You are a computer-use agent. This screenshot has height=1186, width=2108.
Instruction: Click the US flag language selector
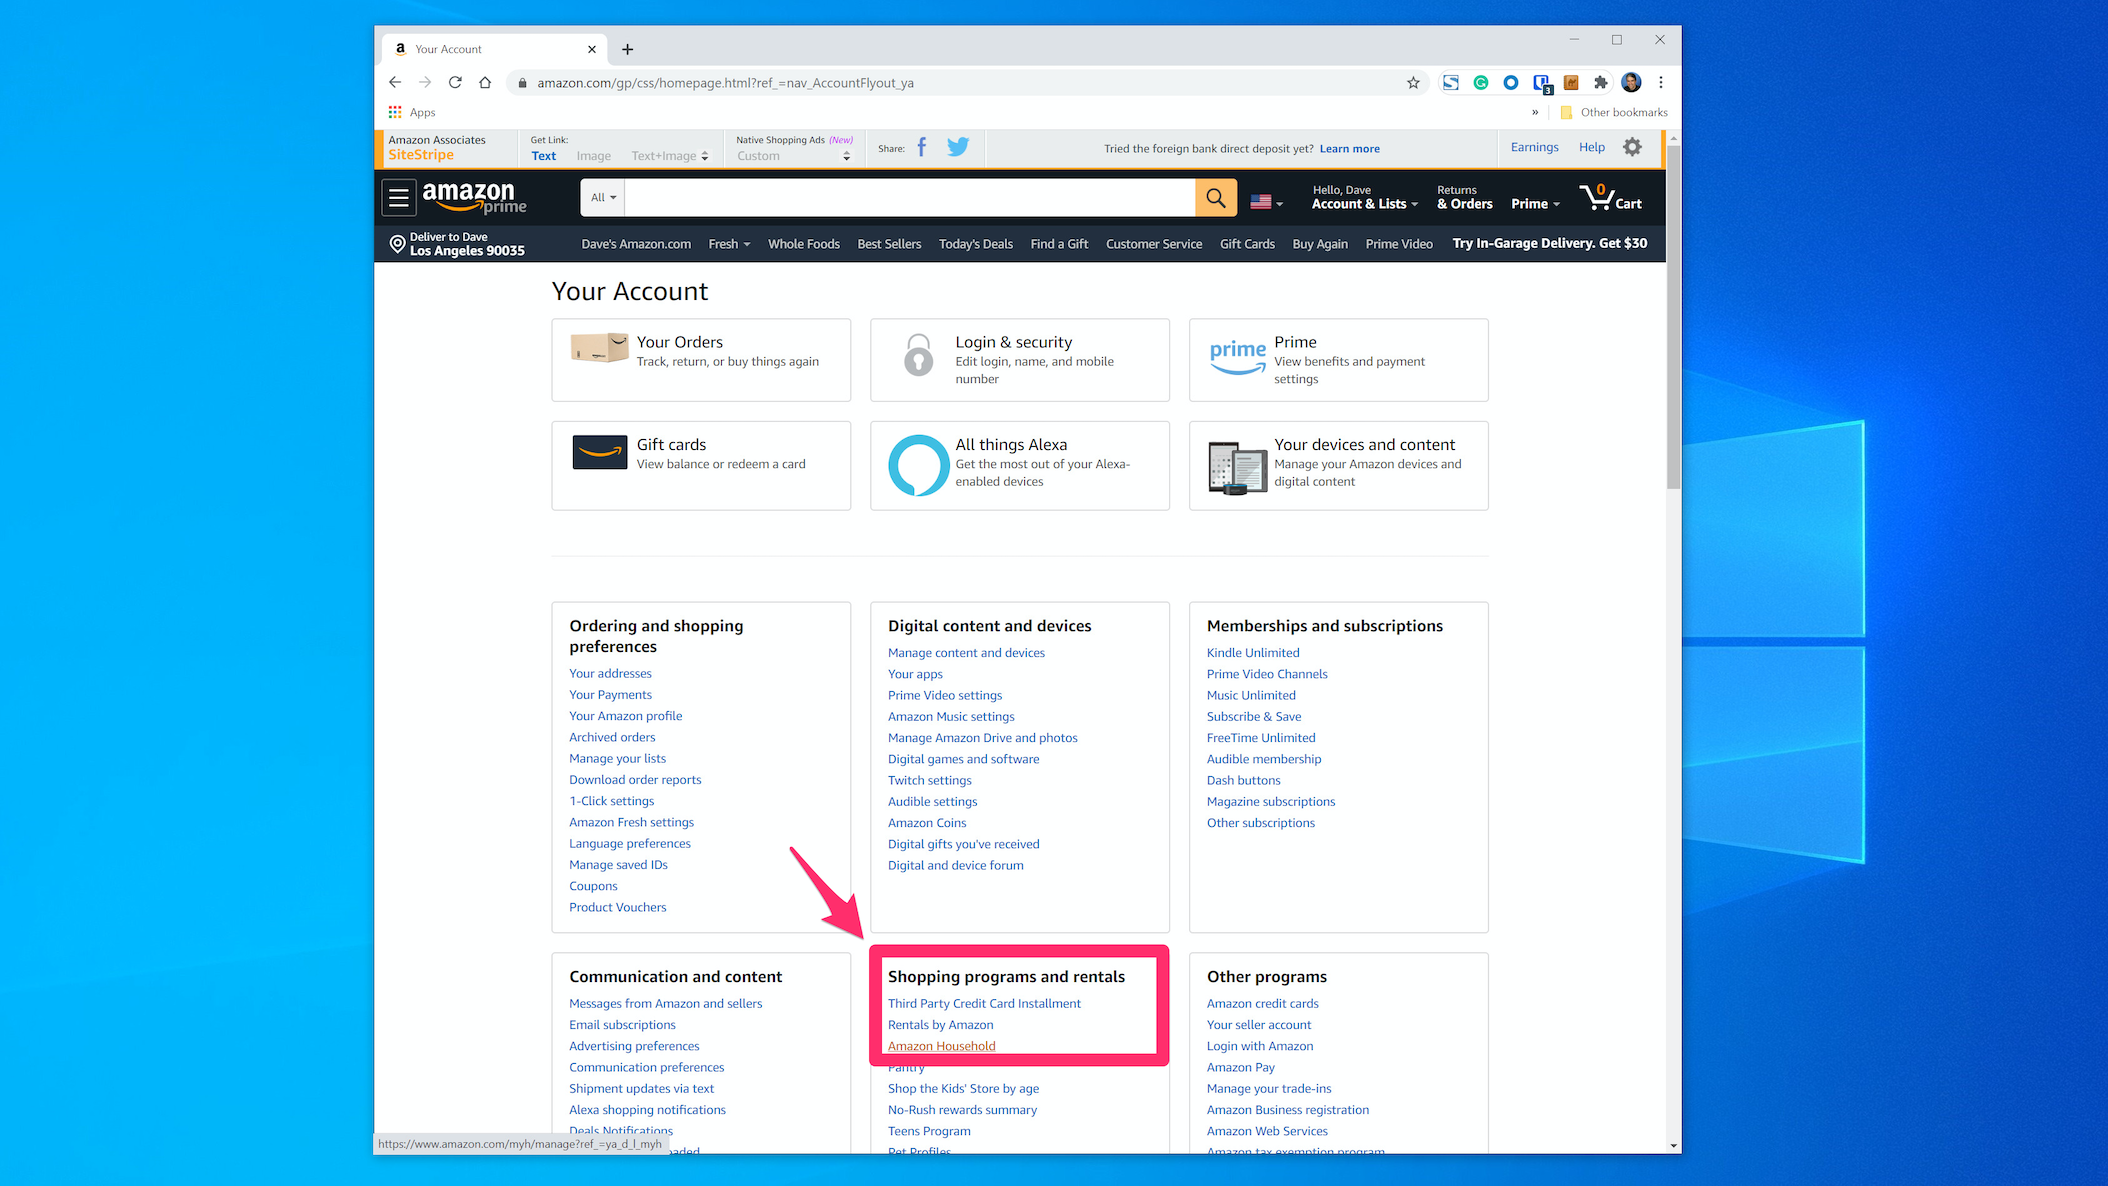click(1267, 201)
